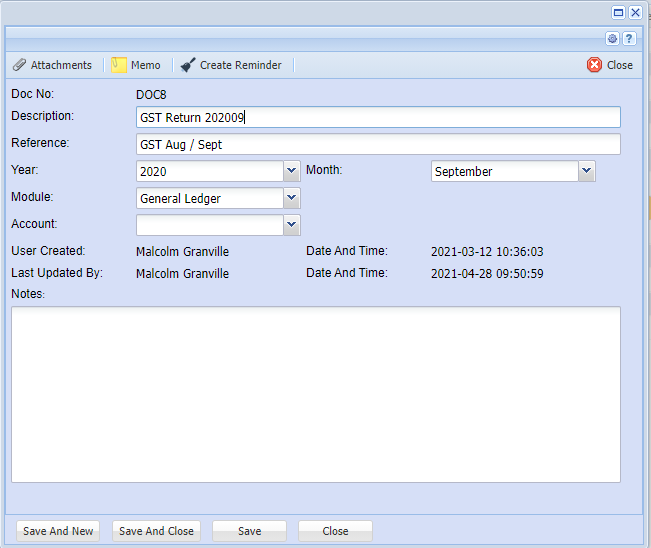Viewport: 651px width, 548px height.
Task: Click the Attachments paperclip icon
Action: click(19, 65)
